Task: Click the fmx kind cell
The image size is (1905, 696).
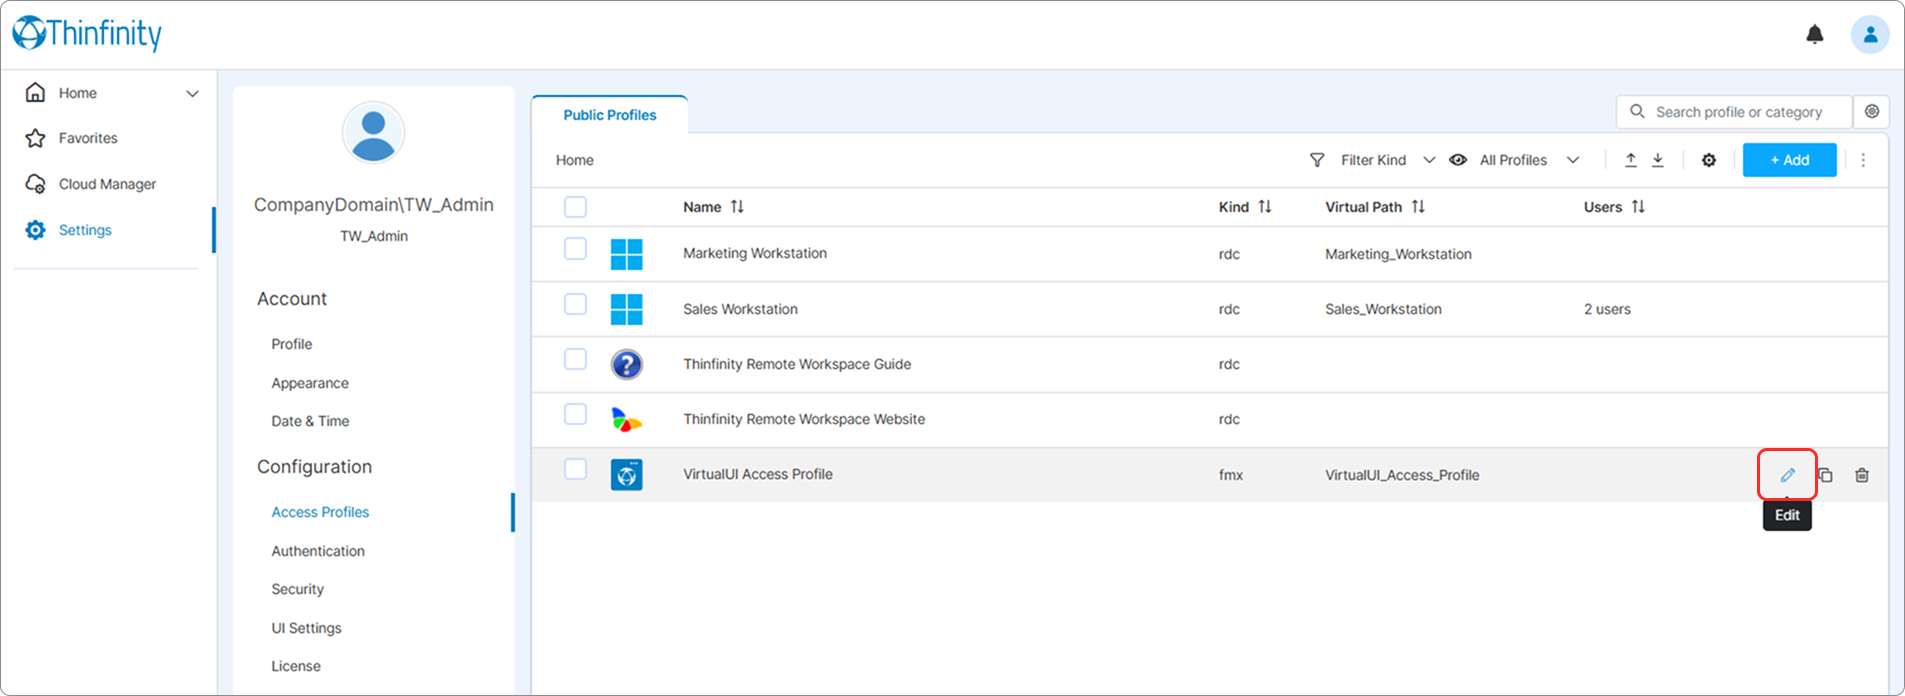Action: click(1231, 475)
